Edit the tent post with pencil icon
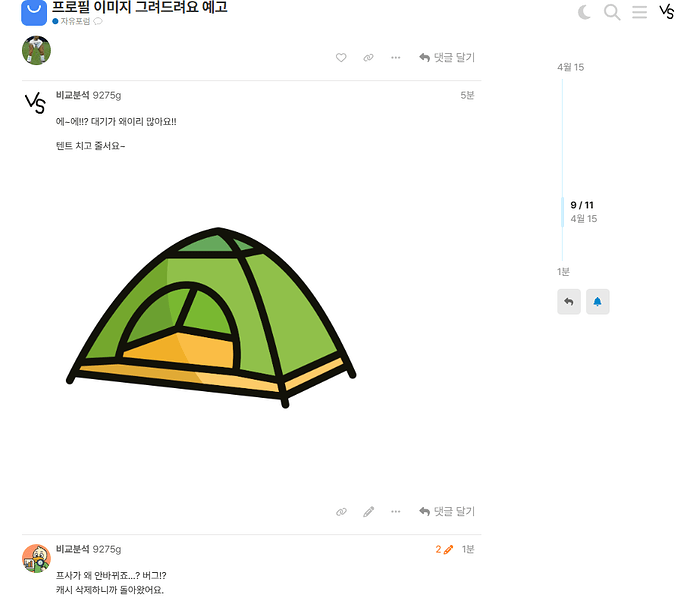The image size is (690, 601). pyautogui.click(x=368, y=512)
